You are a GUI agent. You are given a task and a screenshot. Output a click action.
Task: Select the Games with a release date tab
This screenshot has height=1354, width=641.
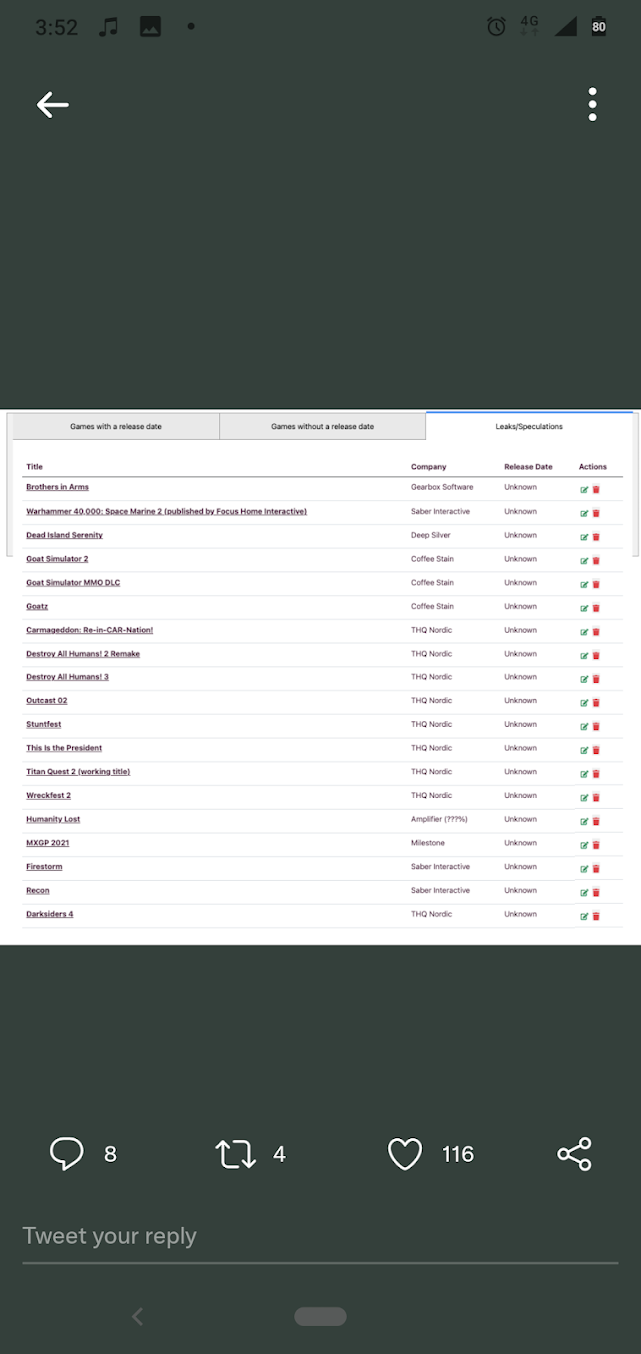[x=116, y=427]
